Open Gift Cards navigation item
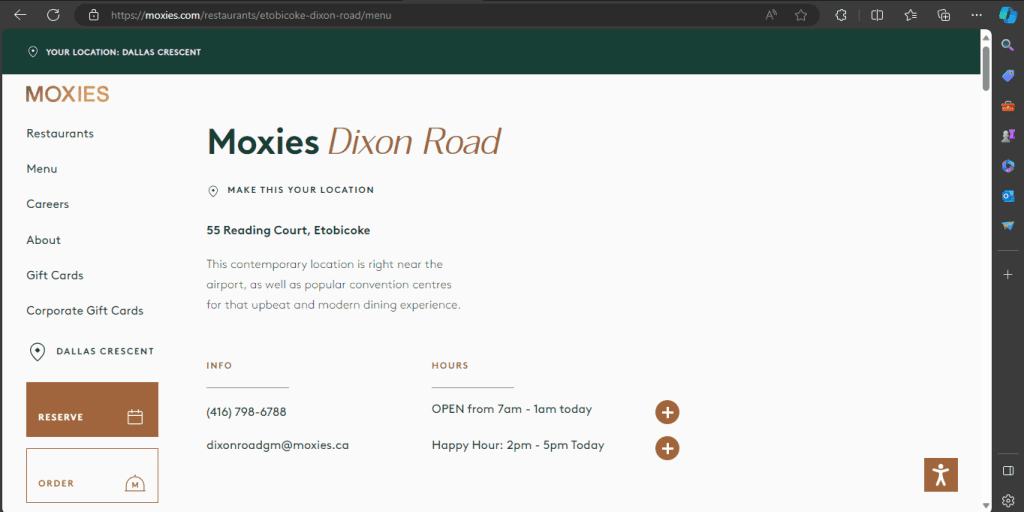The height and width of the screenshot is (512, 1024). tap(55, 275)
